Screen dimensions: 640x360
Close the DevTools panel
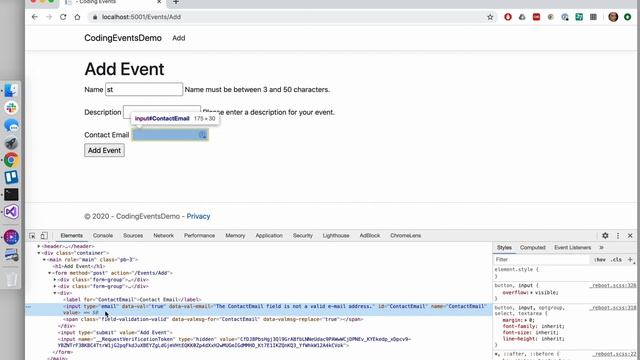[630, 236]
